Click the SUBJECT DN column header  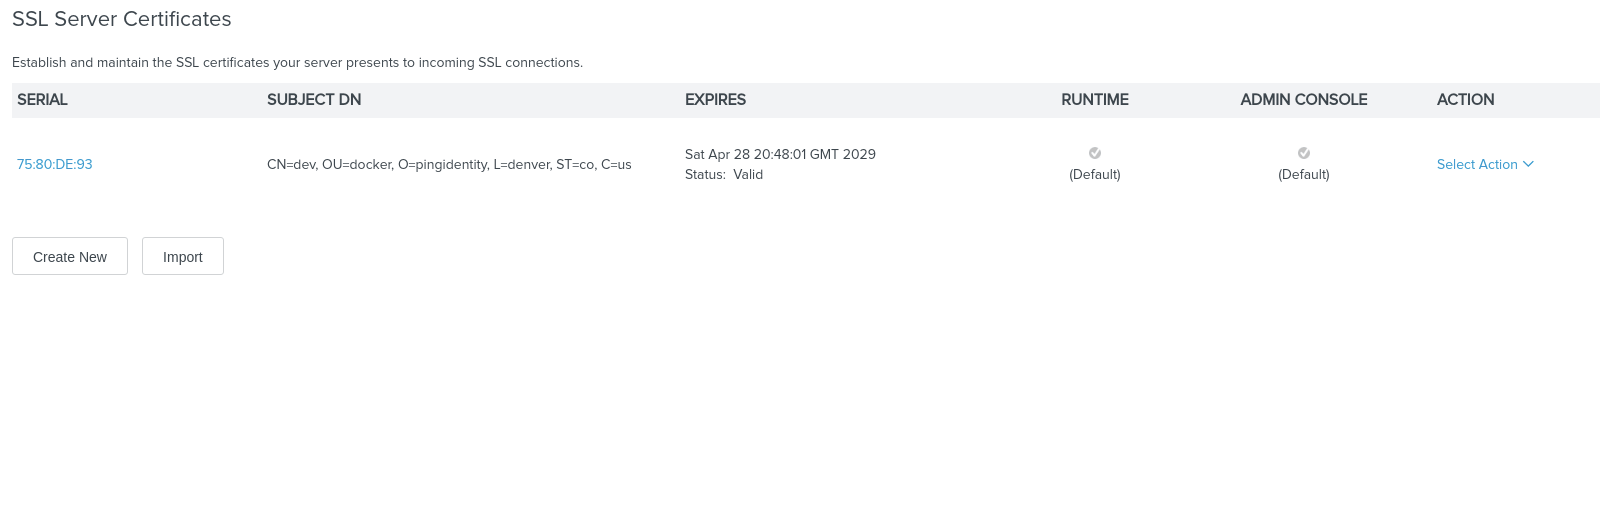pos(314,100)
